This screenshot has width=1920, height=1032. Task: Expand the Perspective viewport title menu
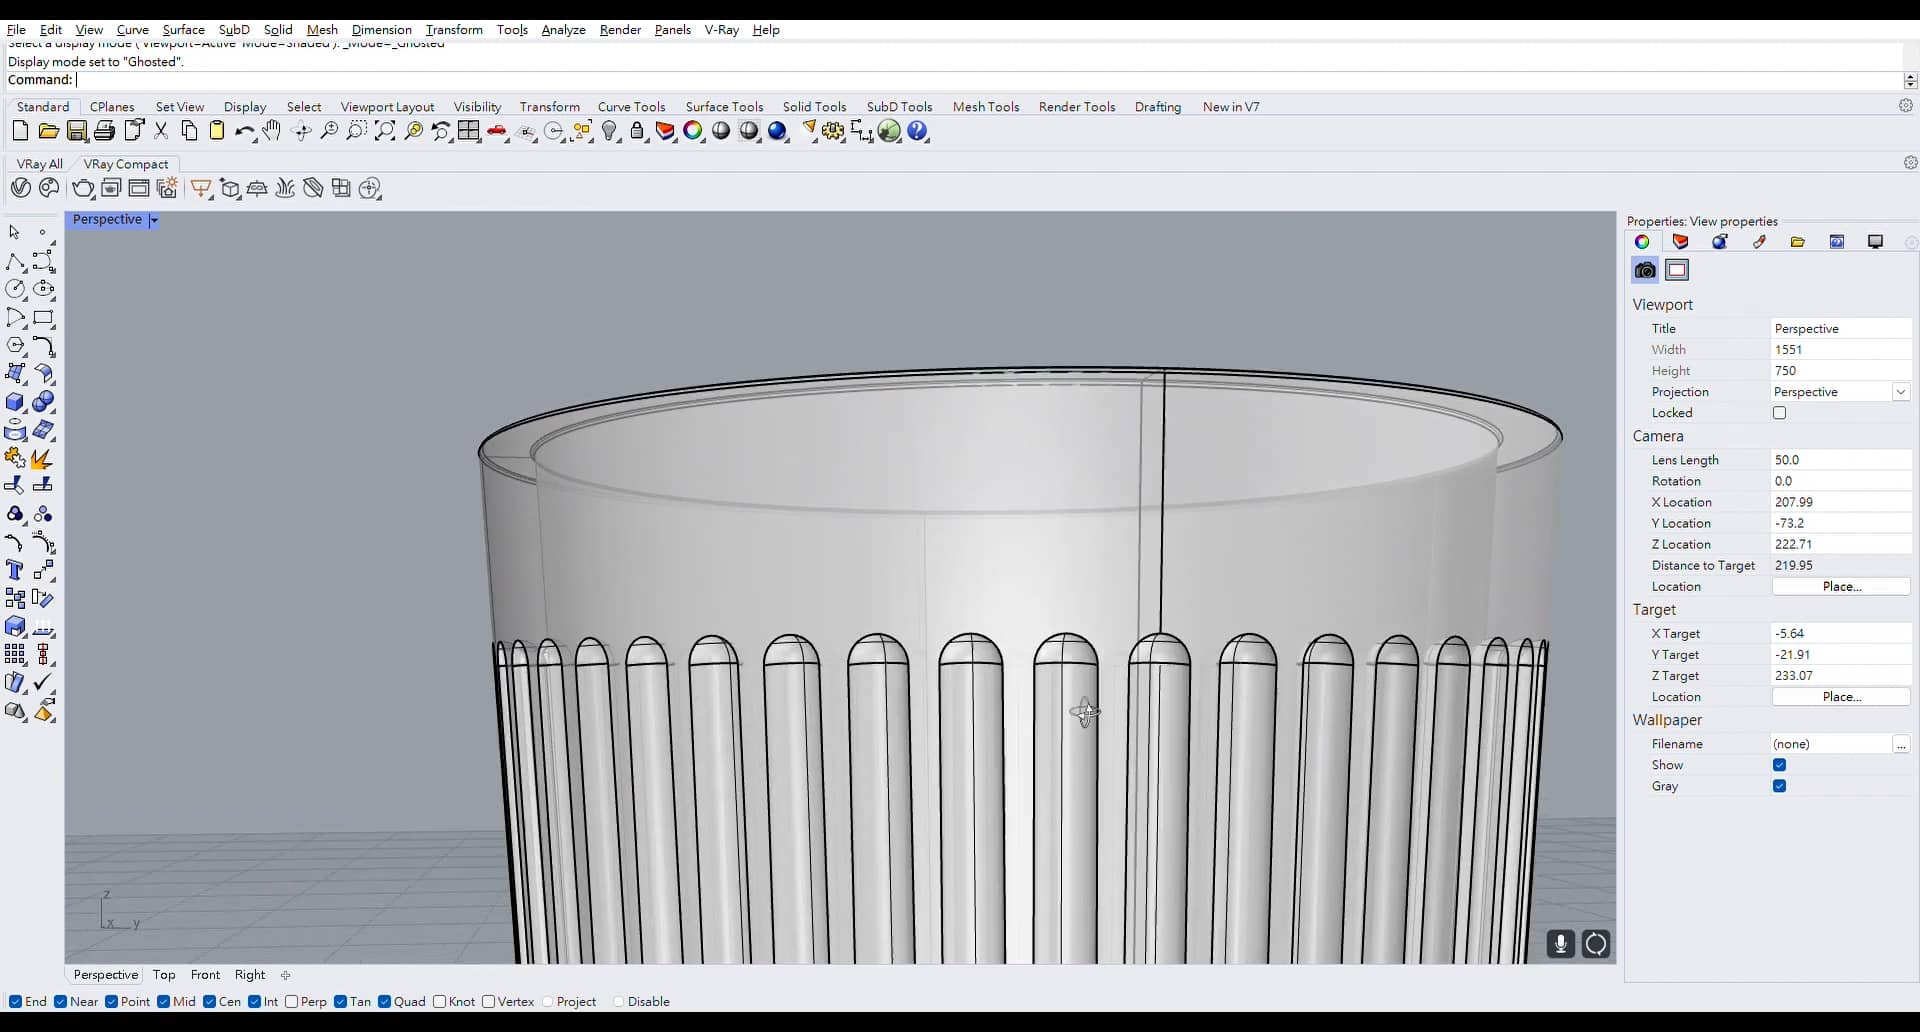(x=154, y=220)
